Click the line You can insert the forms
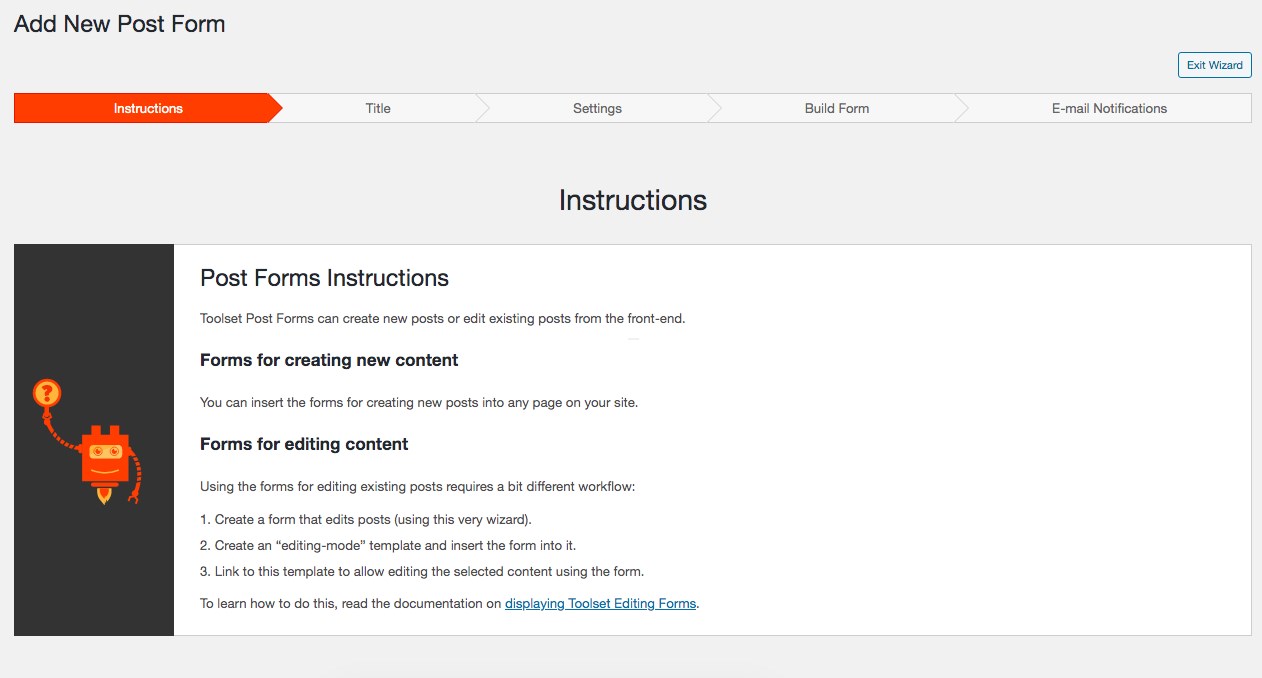The height and width of the screenshot is (678, 1262). (419, 402)
